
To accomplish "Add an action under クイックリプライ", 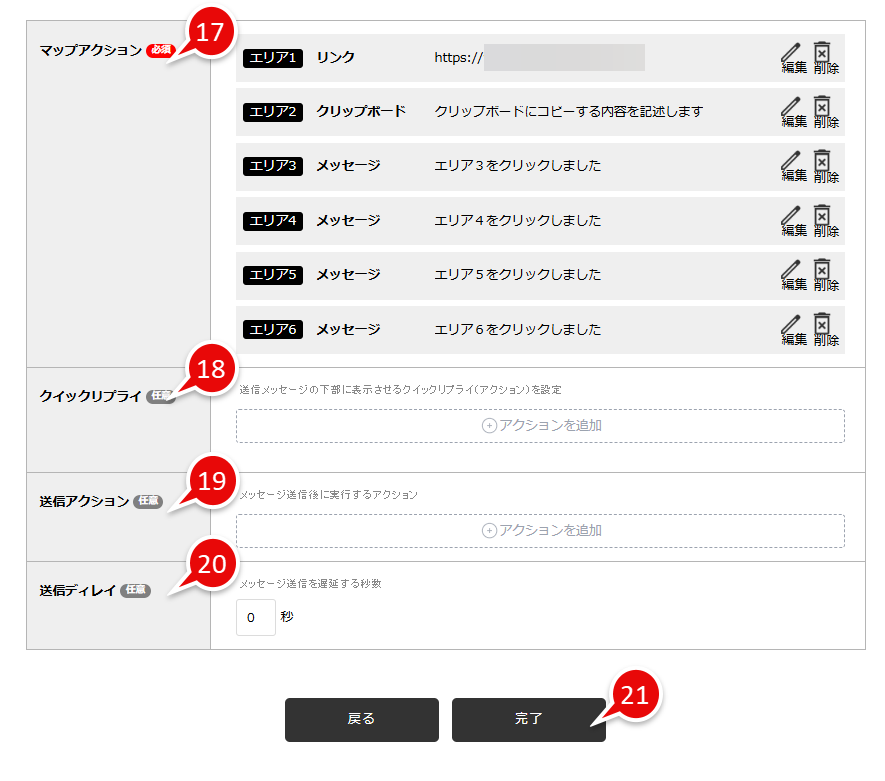I will (540, 425).
